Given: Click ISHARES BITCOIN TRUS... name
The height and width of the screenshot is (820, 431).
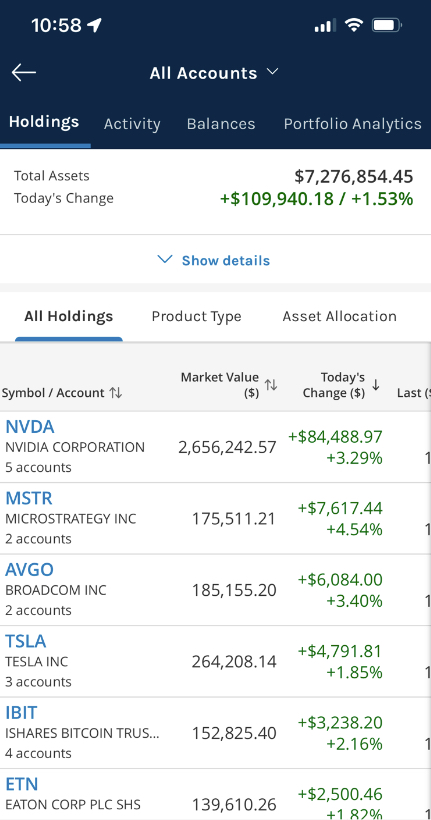Looking at the screenshot, I should pyautogui.click(x=82, y=734).
